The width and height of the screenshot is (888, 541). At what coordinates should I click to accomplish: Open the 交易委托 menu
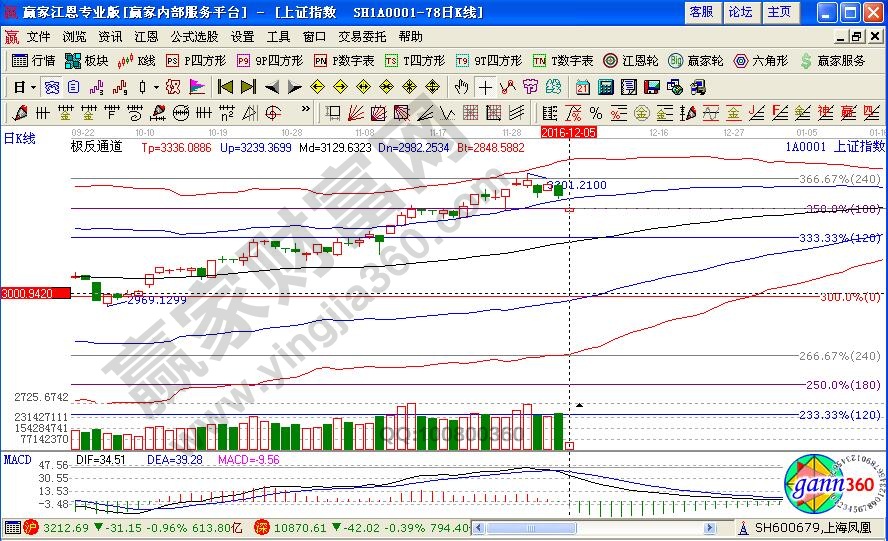coord(362,36)
